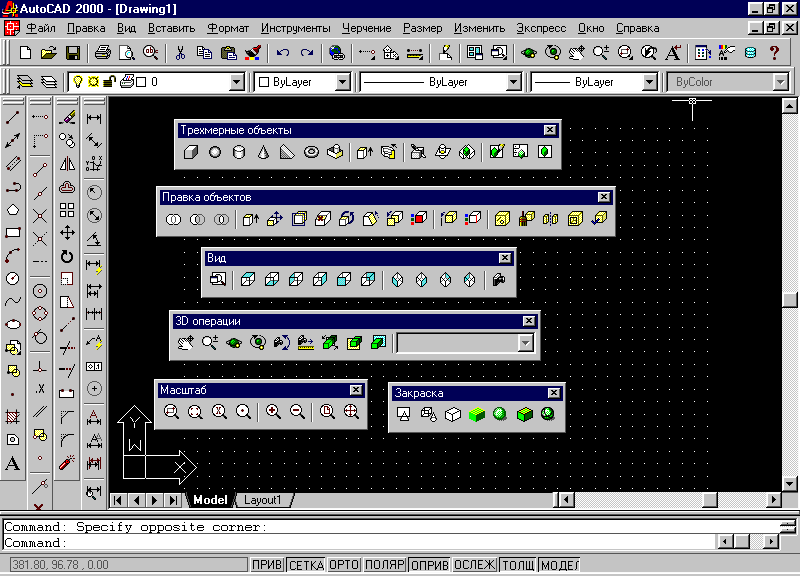
Task: Click in the Command line input
Action: (360, 543)
